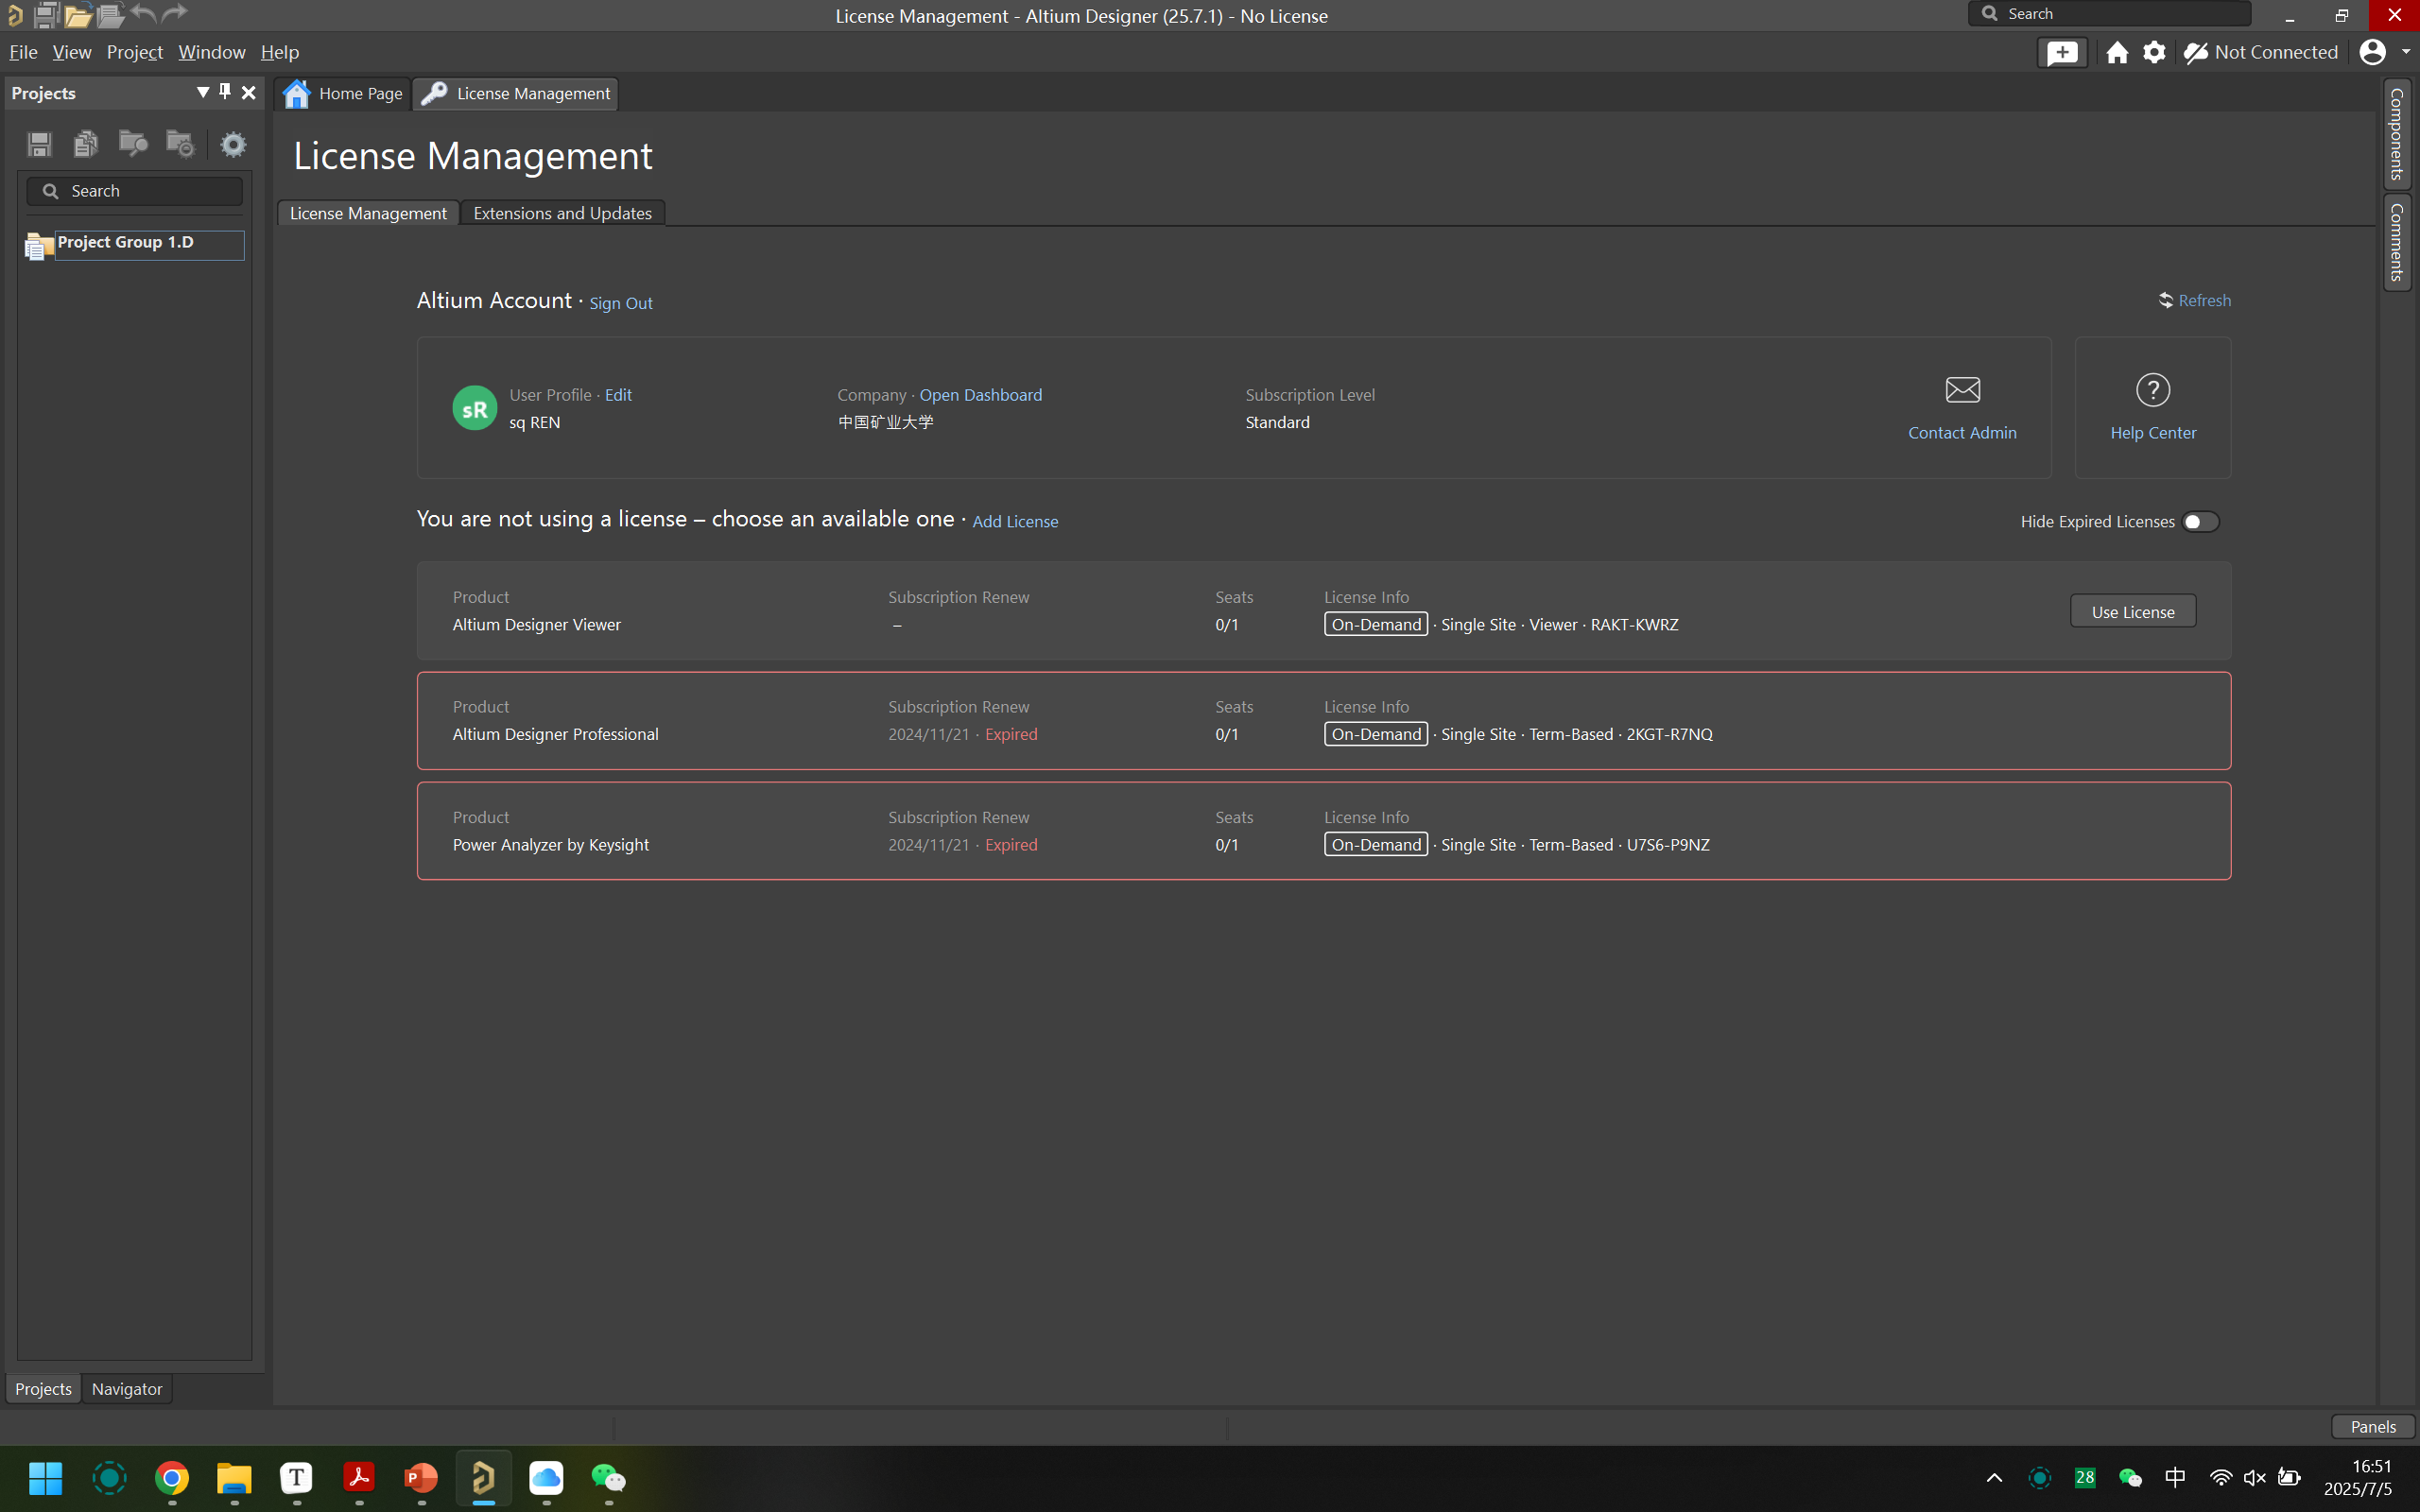Click the open folder icon in title bar
This screenshot has width=2420, height=1512.
(78, 15)
